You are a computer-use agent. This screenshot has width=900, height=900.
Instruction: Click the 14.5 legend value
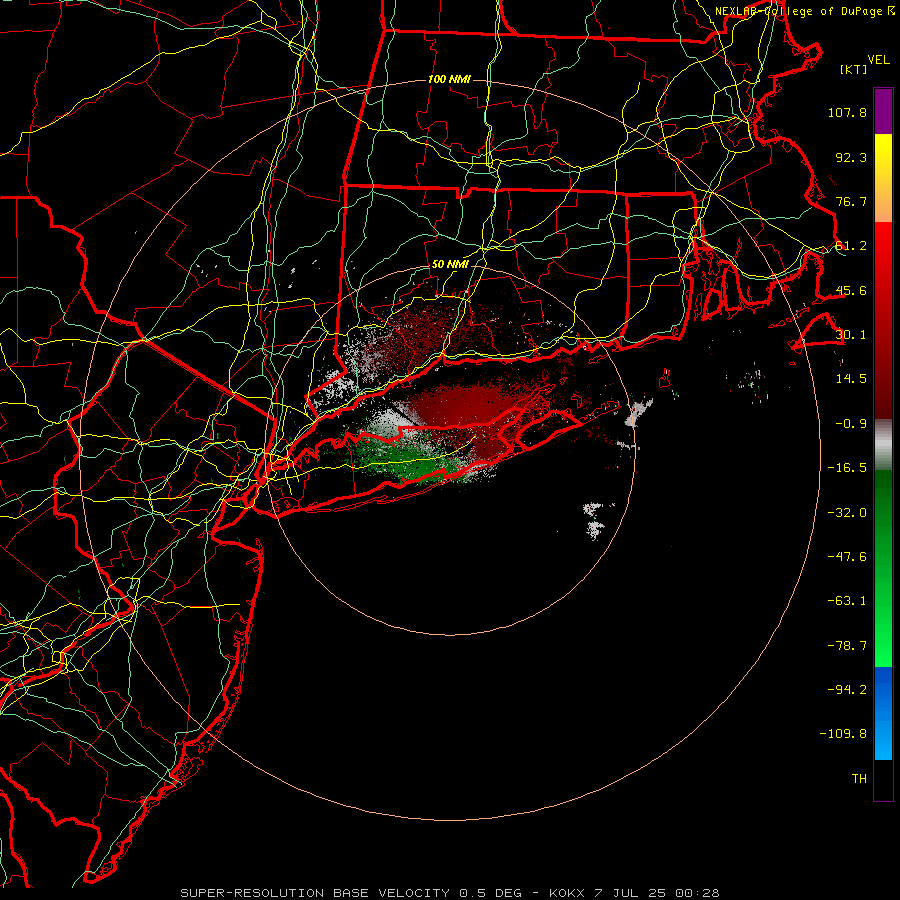(x=851, y=379)
